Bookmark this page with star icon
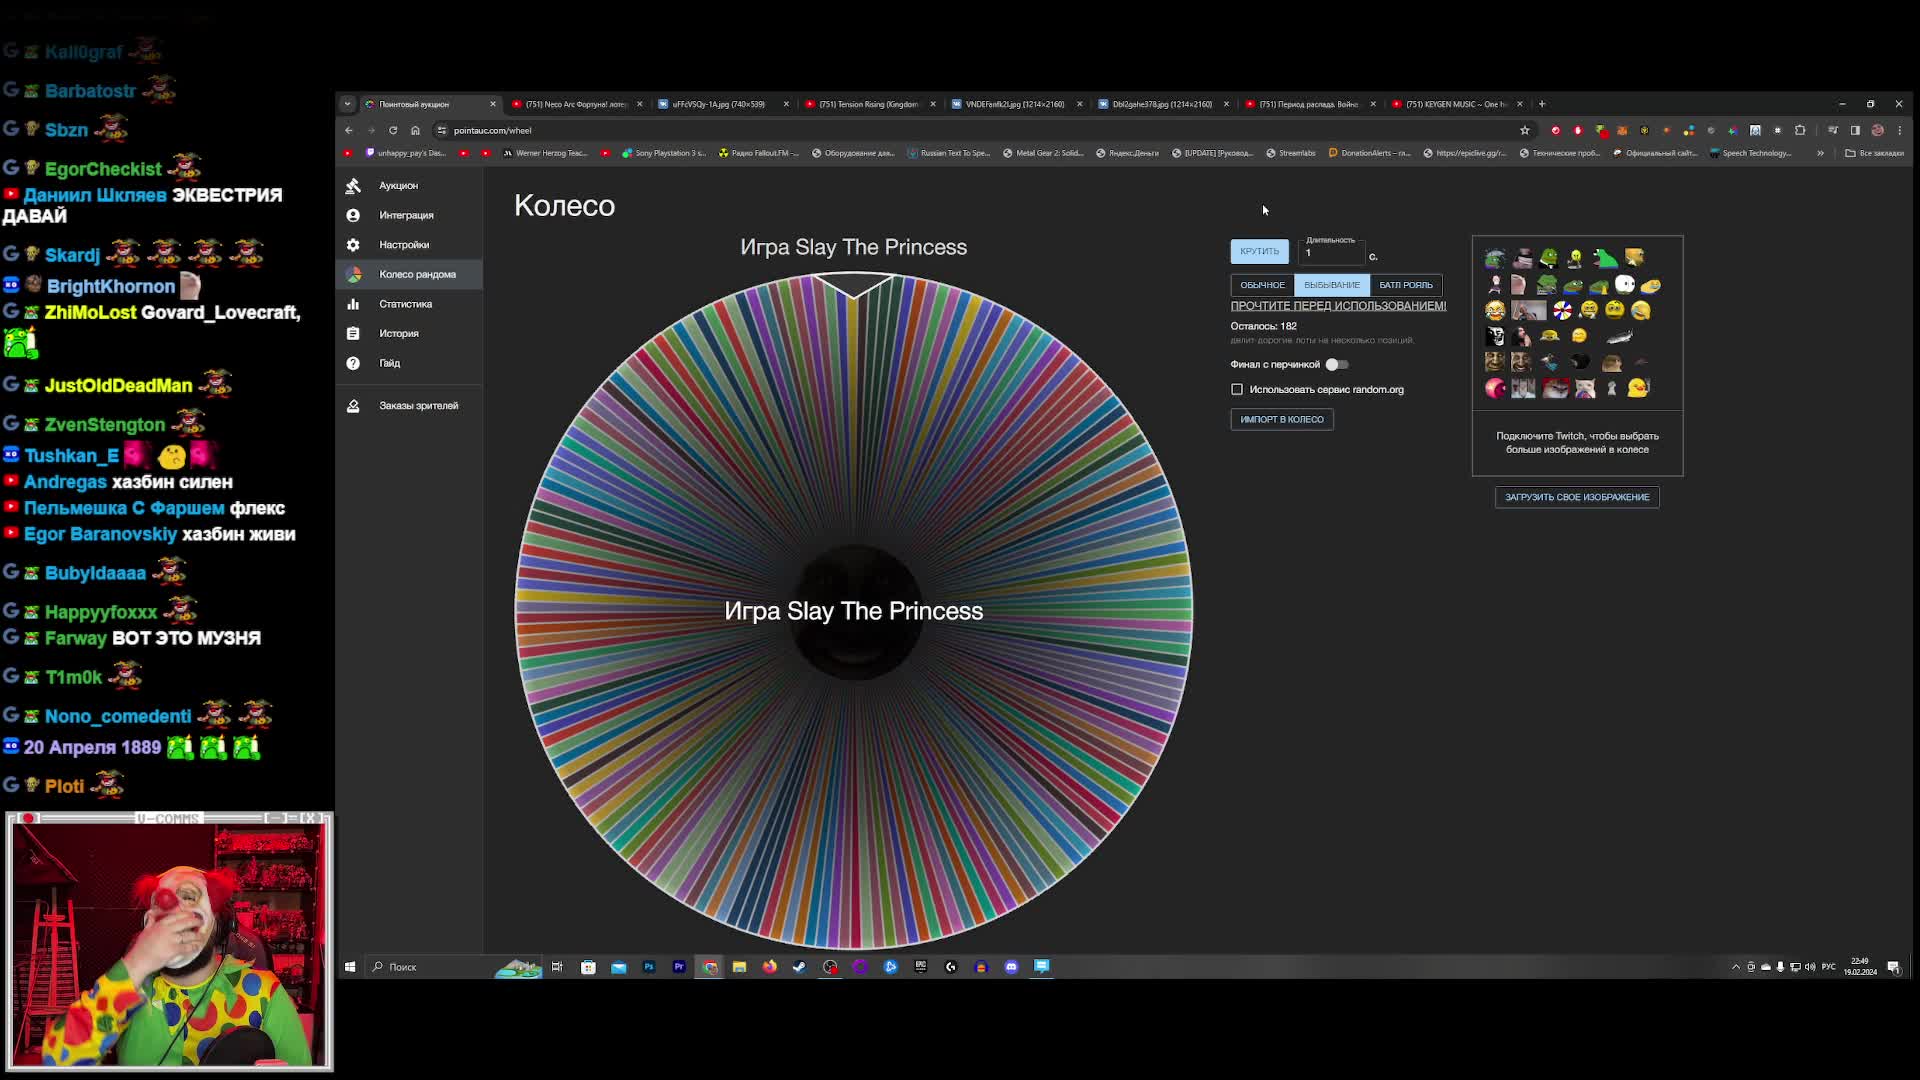Image resolution: width=1920 pixels, height=1080 pixels. tap(1524, 131)
